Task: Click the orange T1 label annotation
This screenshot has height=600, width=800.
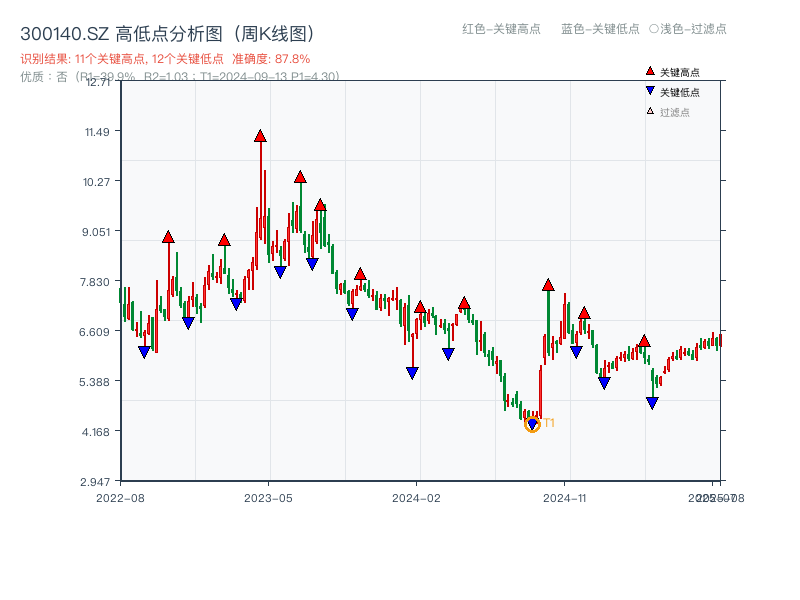Action: [548, 424]
